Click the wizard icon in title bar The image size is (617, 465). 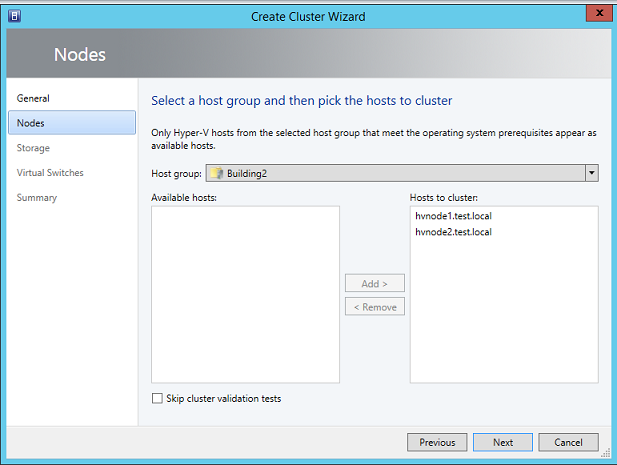pos(15,16)
